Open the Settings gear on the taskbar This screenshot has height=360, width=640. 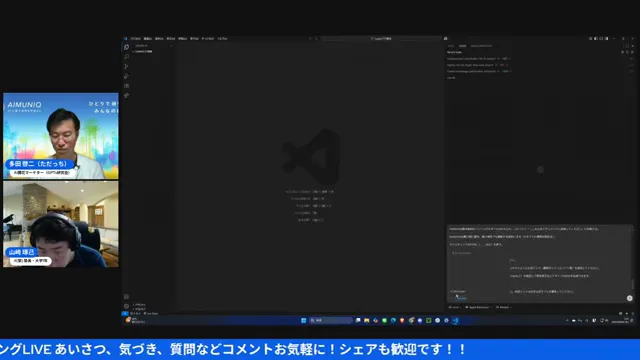click(x=446, y=320)
